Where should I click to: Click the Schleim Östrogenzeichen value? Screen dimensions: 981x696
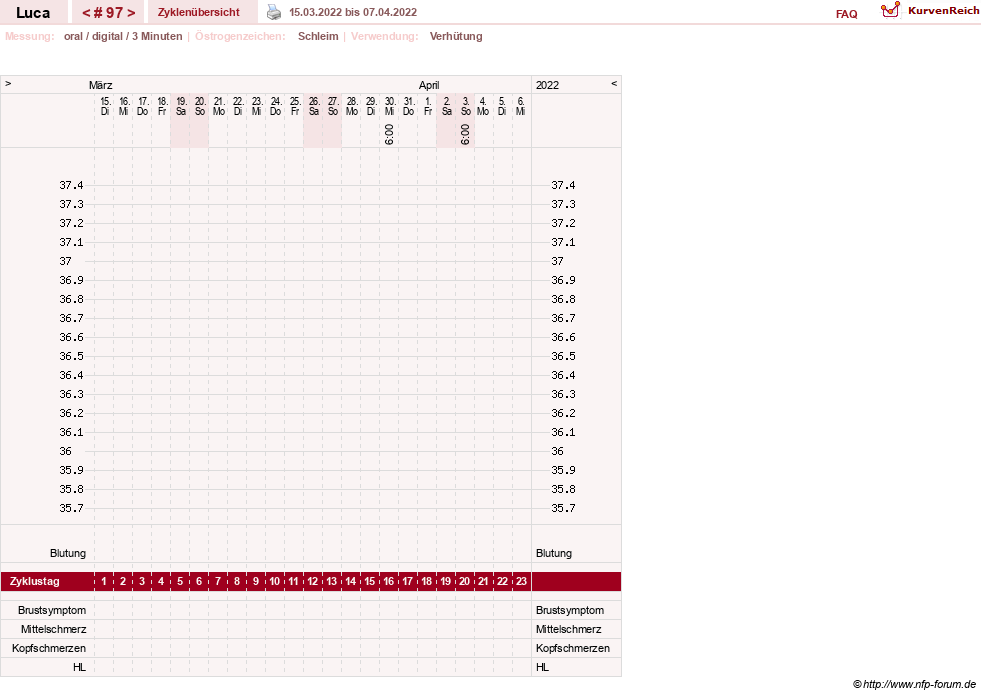pyautogui.click(x=318, y=36)
